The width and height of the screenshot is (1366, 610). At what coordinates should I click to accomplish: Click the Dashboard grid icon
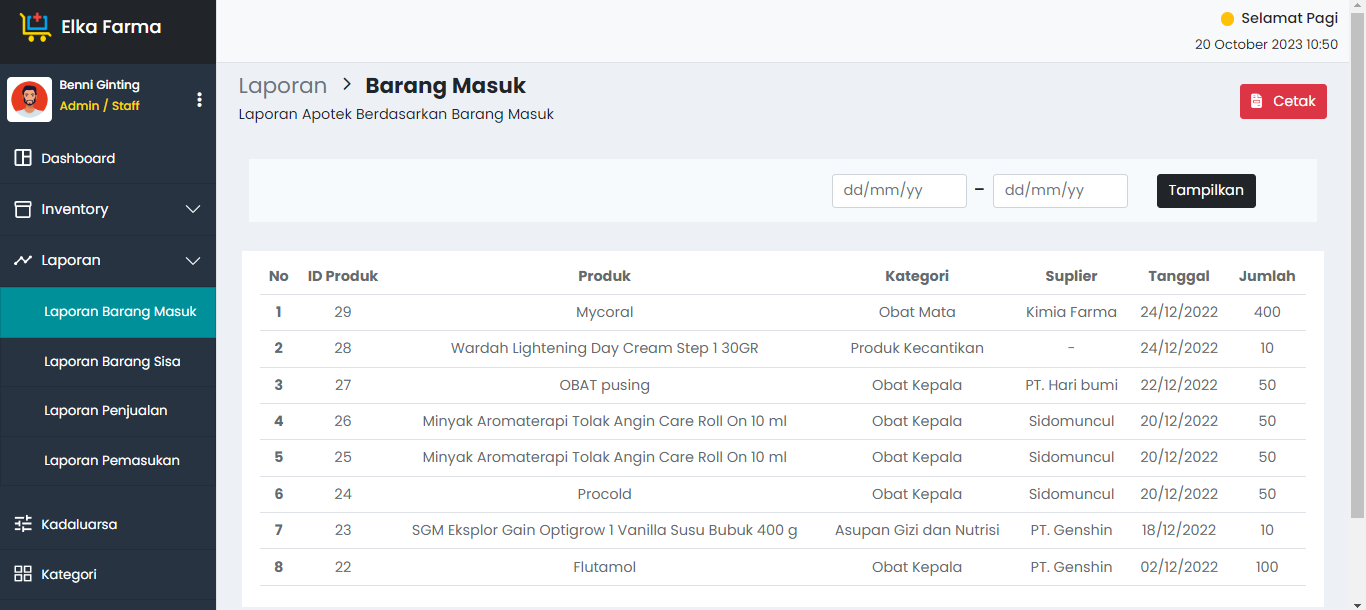[x=23, y=158]
